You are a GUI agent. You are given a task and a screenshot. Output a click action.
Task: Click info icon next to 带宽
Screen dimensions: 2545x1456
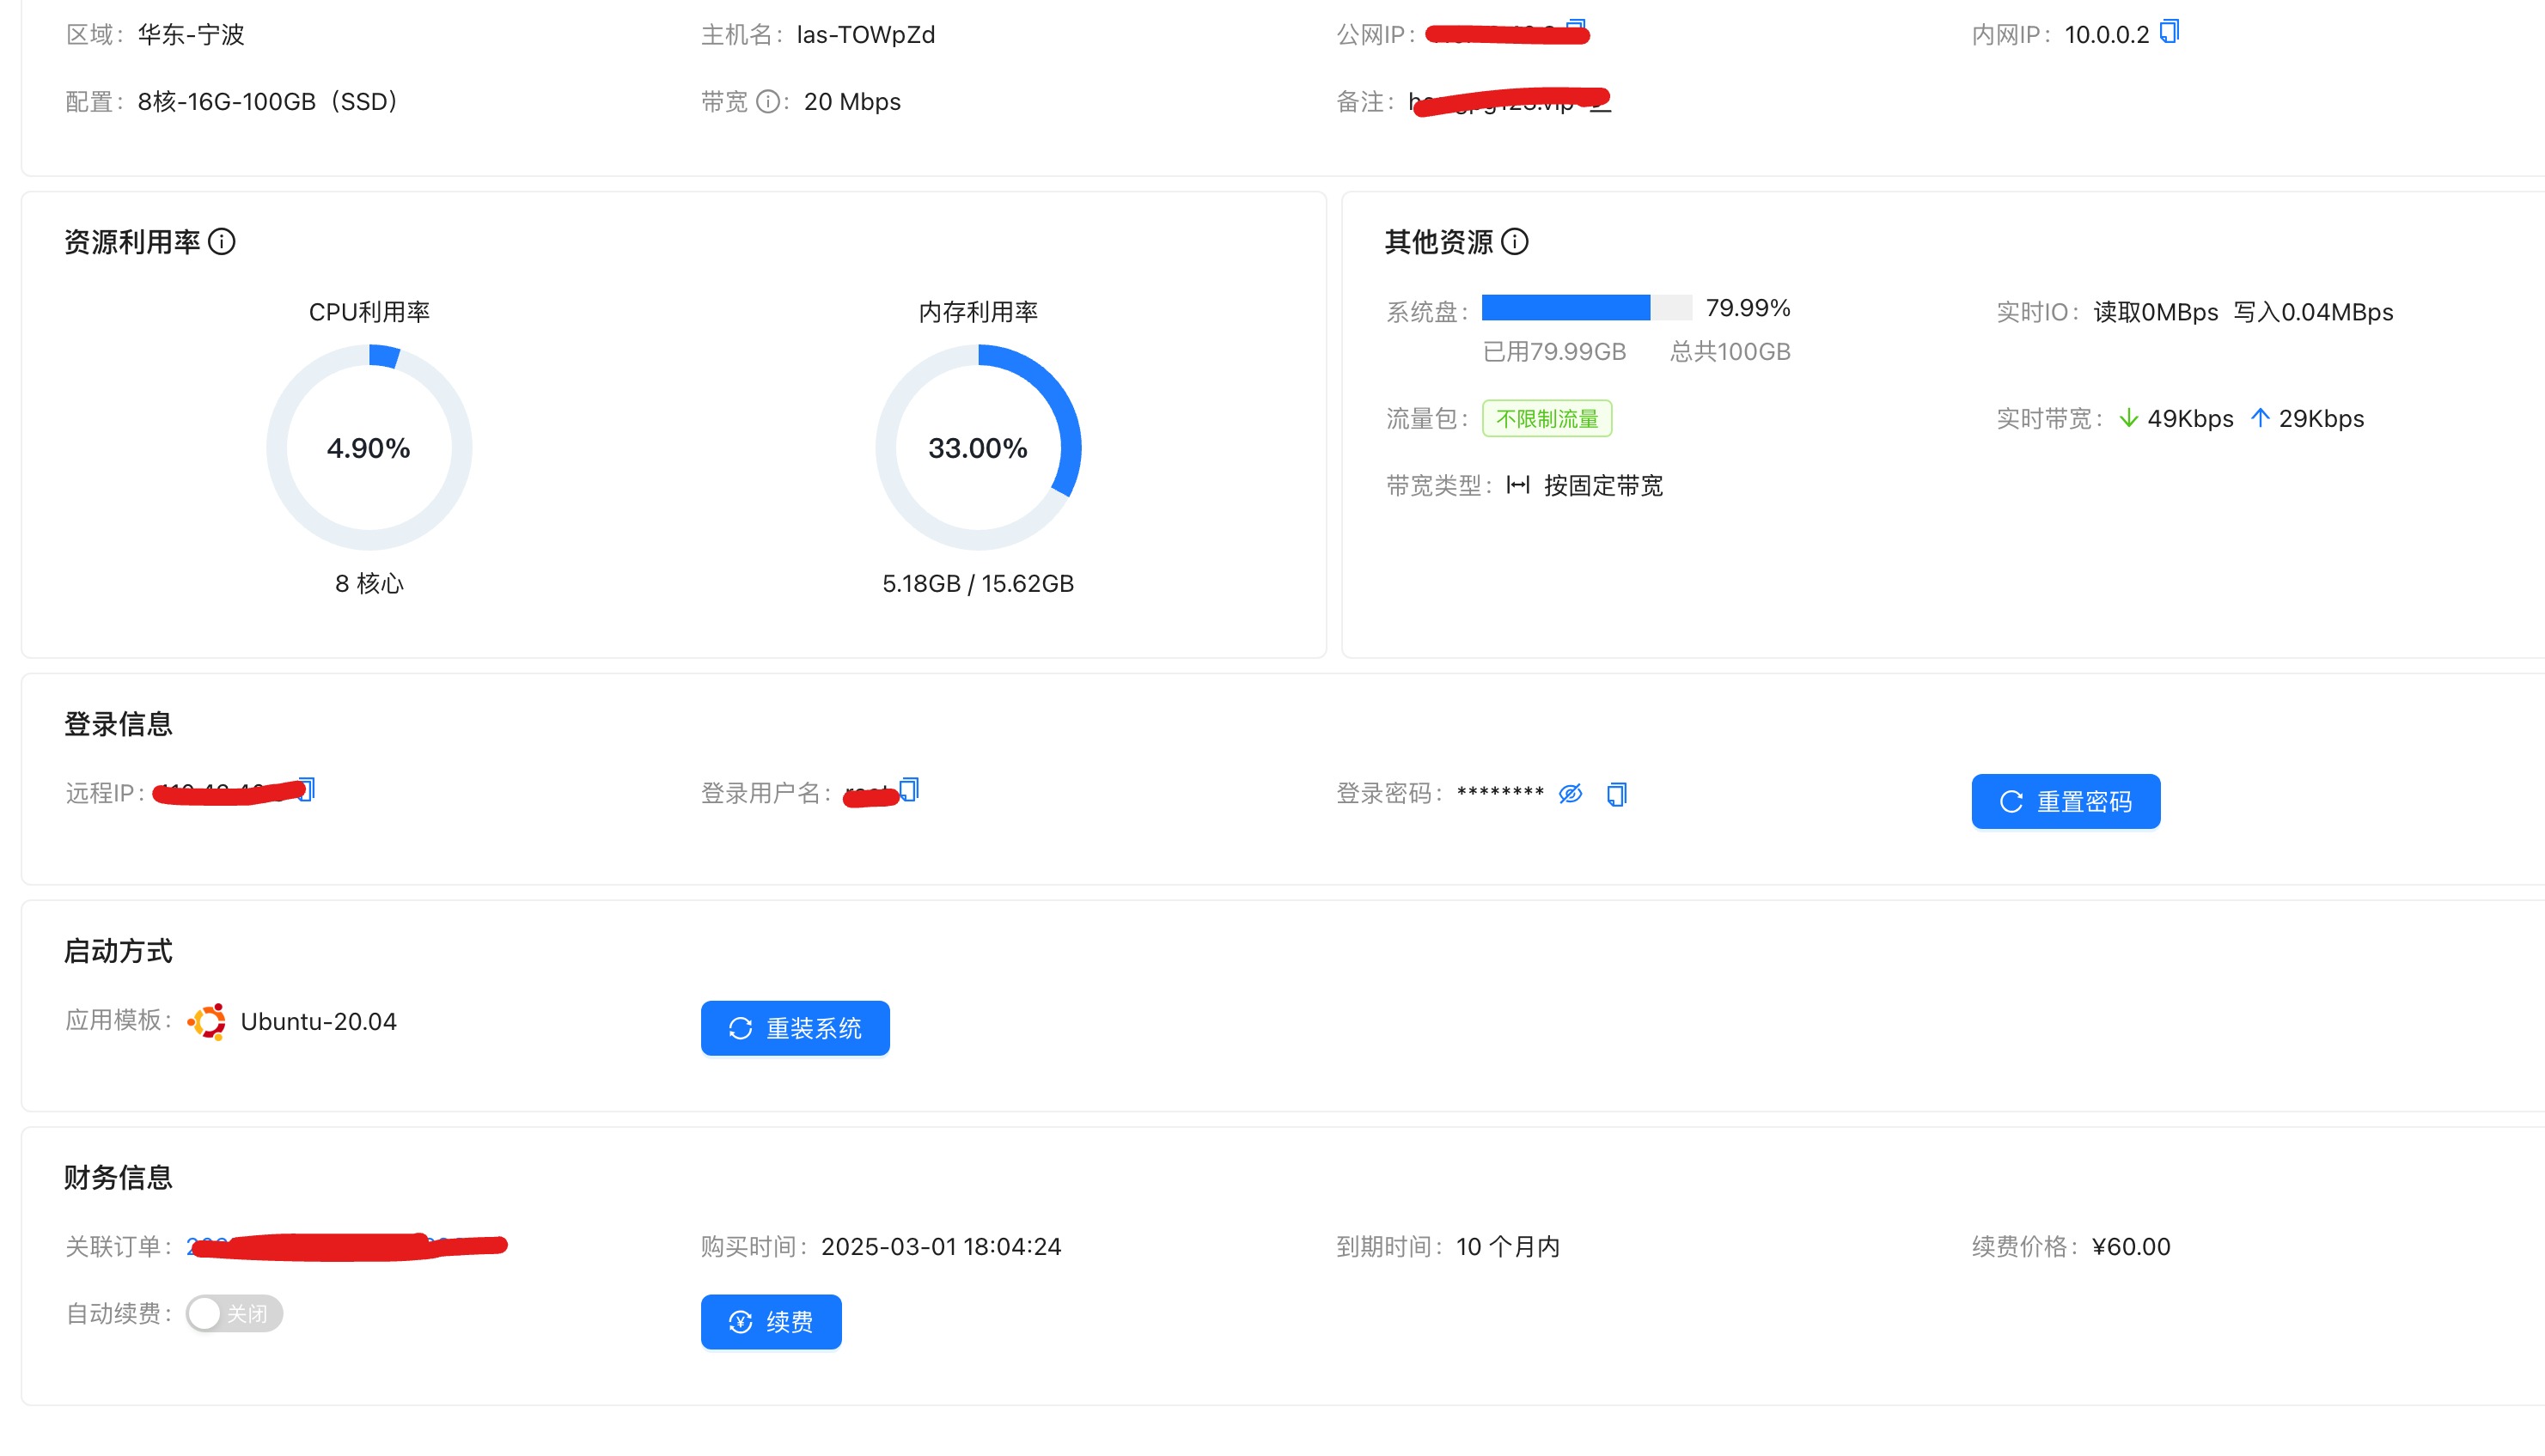click(768, 102)
